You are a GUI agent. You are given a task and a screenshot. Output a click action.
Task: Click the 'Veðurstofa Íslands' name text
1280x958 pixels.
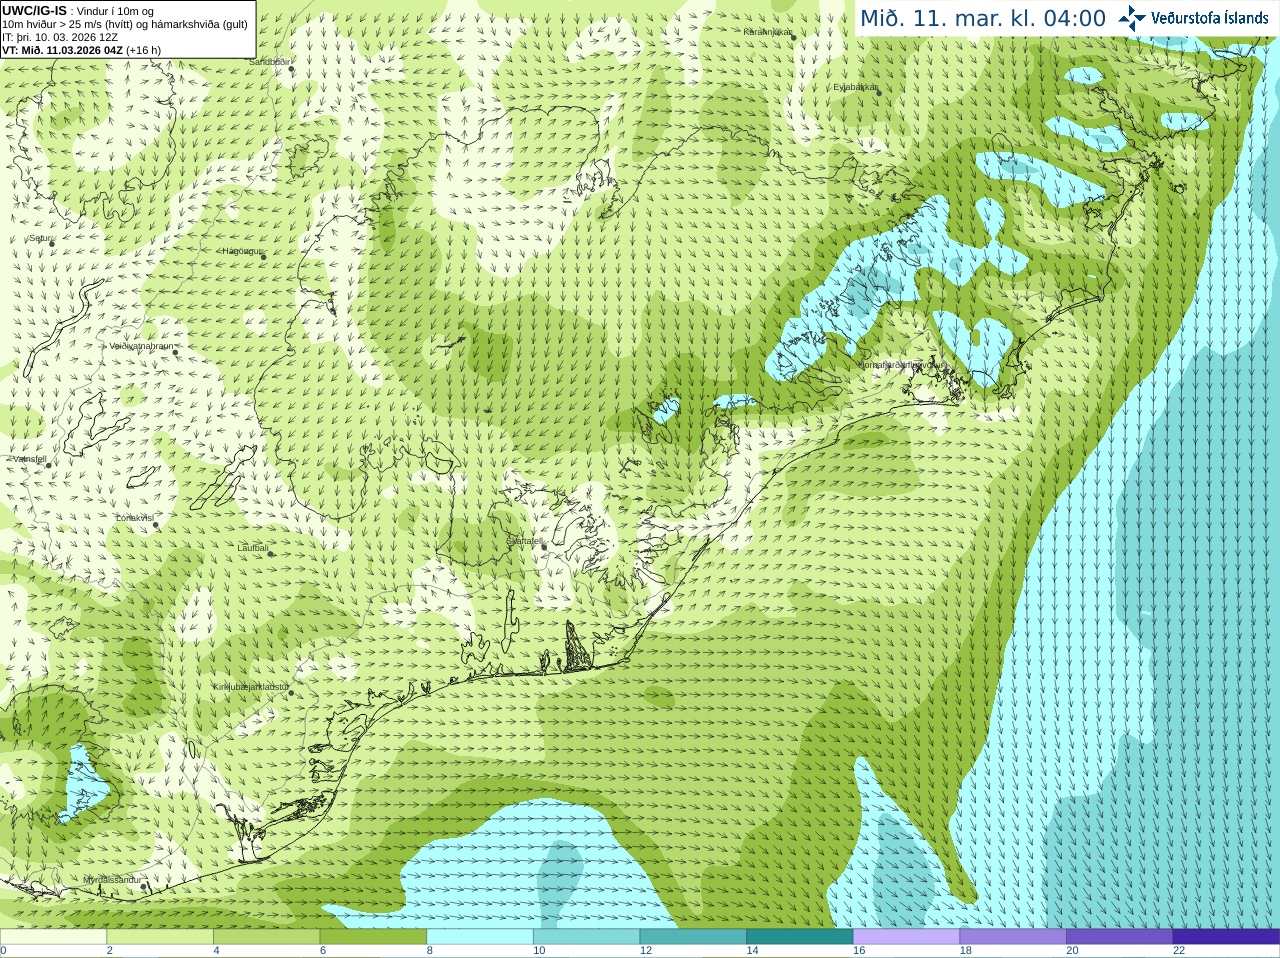tap(1210, 18)
